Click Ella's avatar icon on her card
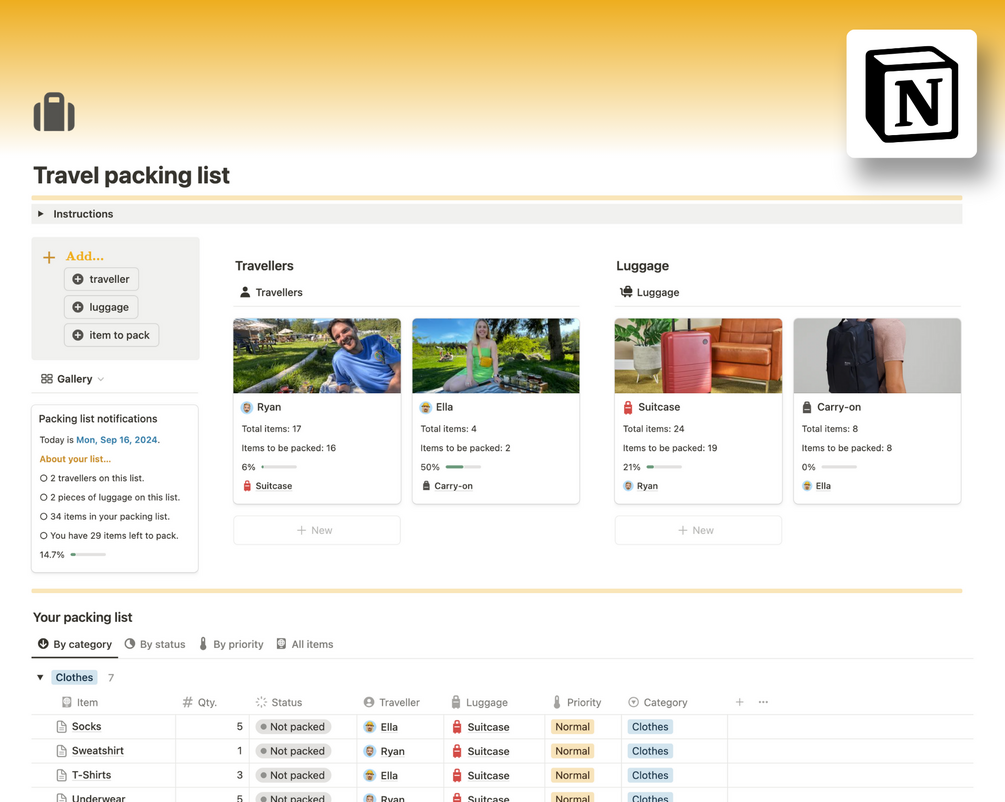Image resolution: width=1005 pixels, height=802 pixels. [426, 407]
